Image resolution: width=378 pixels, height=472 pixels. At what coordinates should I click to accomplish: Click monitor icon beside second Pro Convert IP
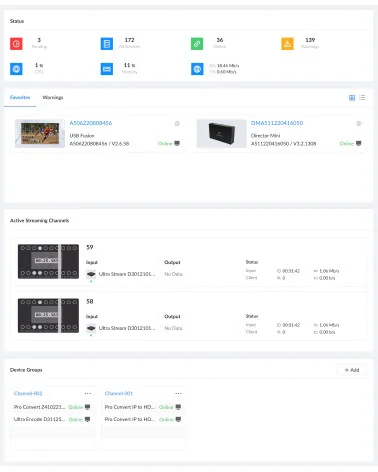tap(178, 419)
